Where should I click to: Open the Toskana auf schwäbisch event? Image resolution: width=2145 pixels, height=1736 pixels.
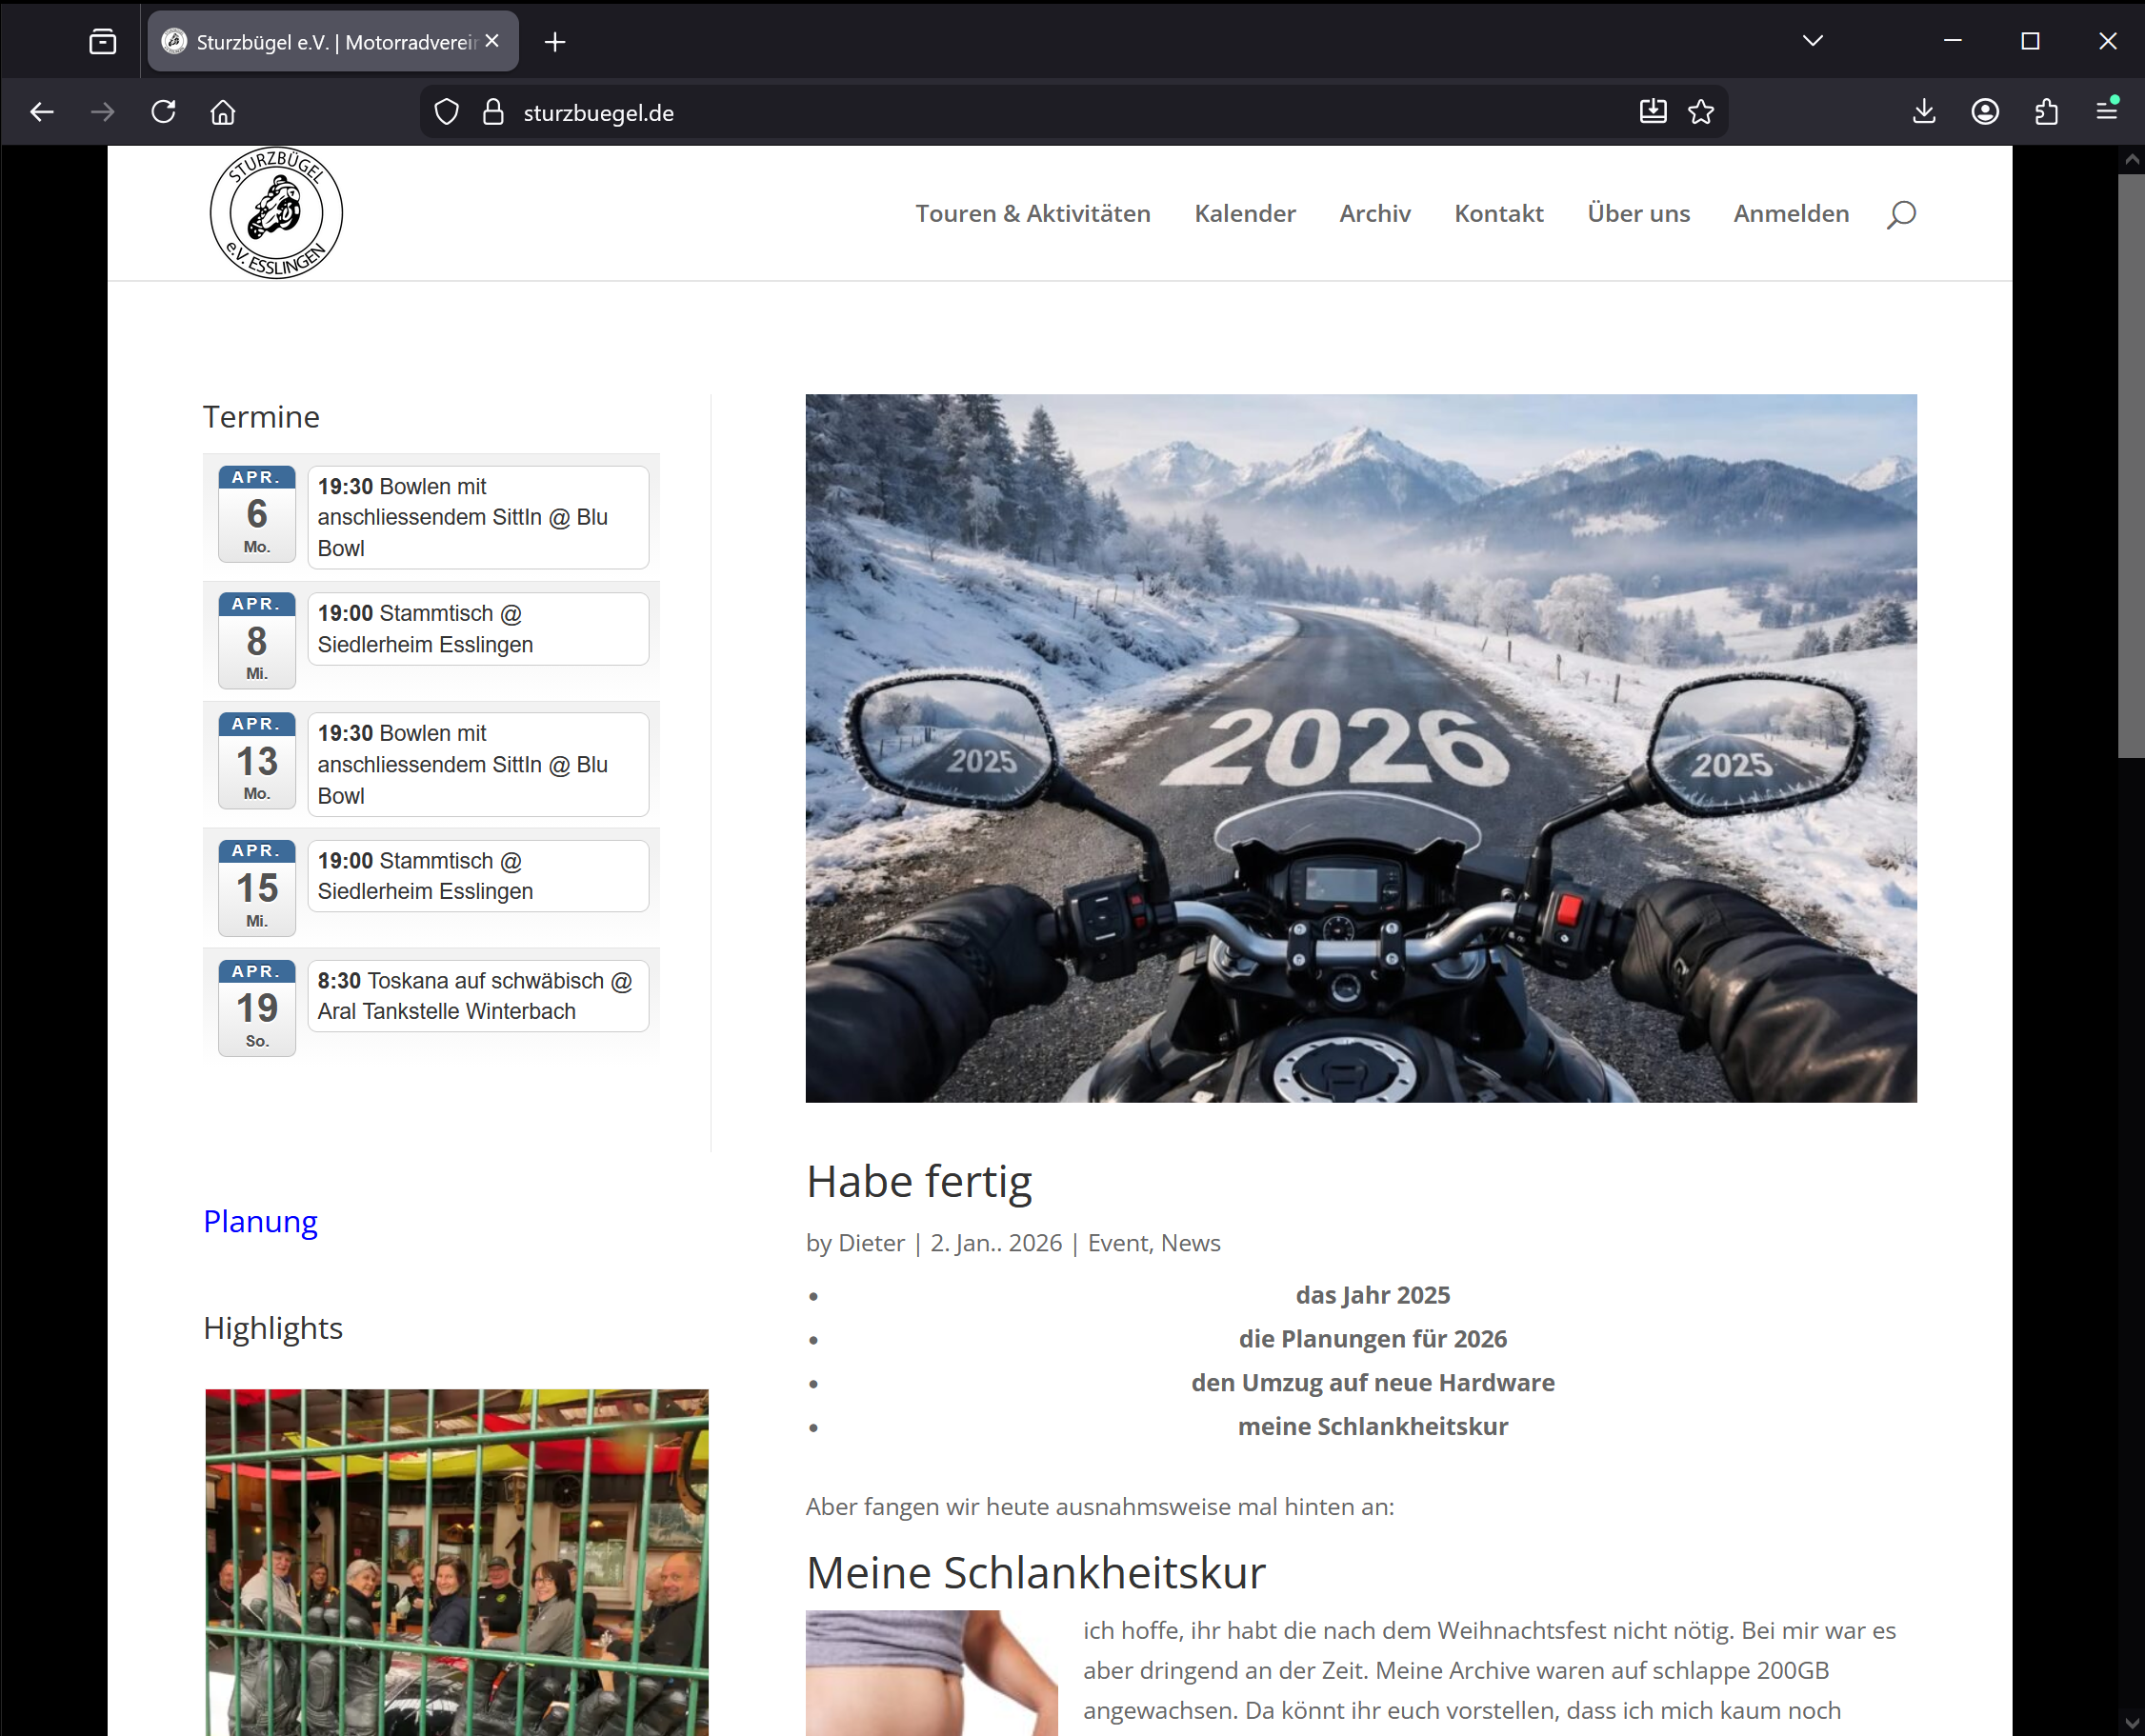476,996
